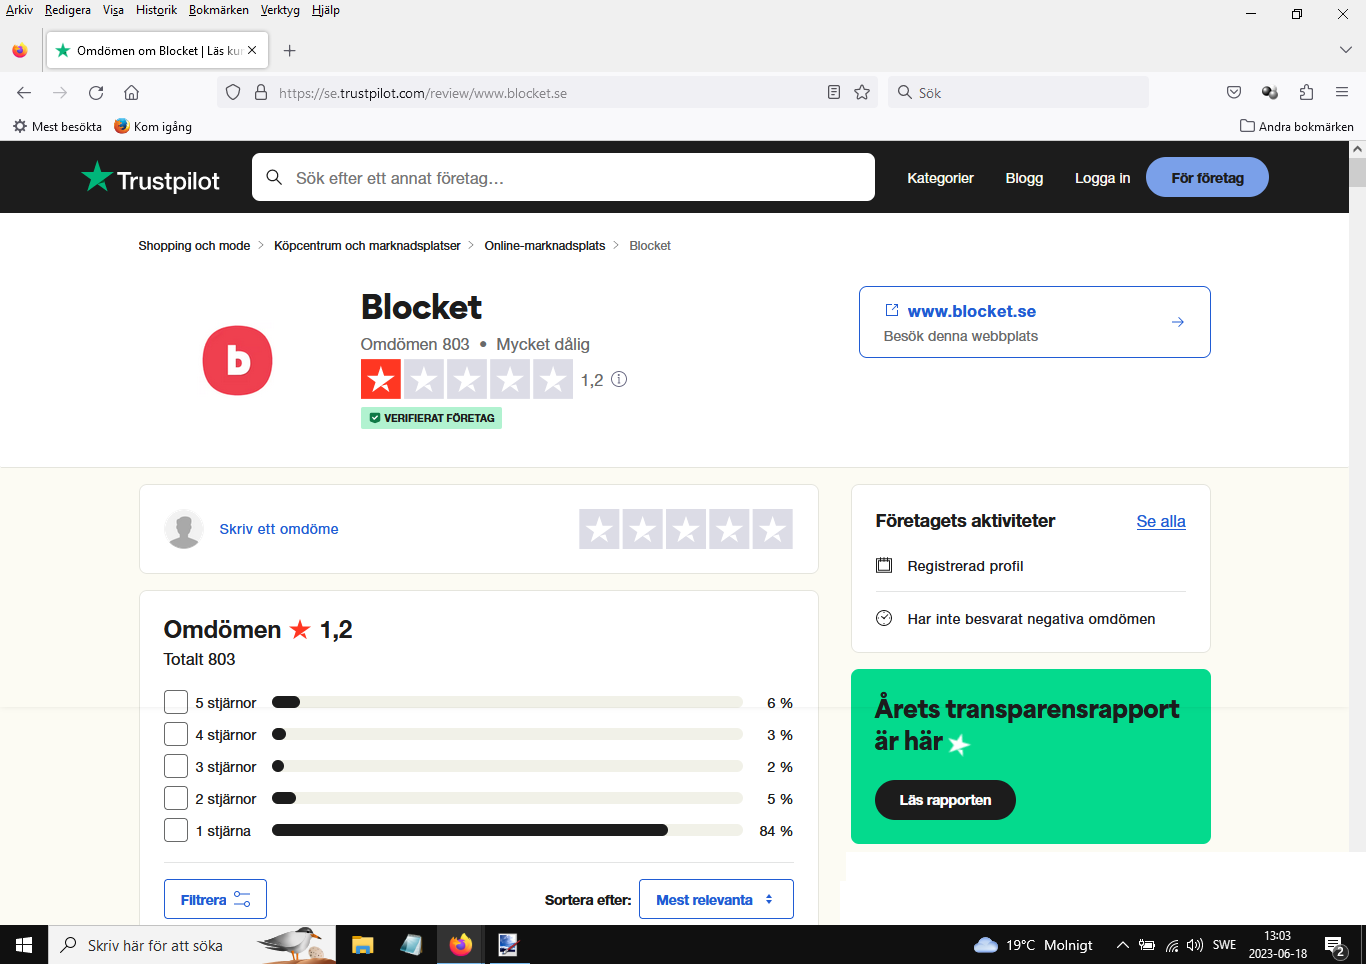Open Andra bokmärken folder
This screenshot has height=964, width=1366.
[1296, 126]
